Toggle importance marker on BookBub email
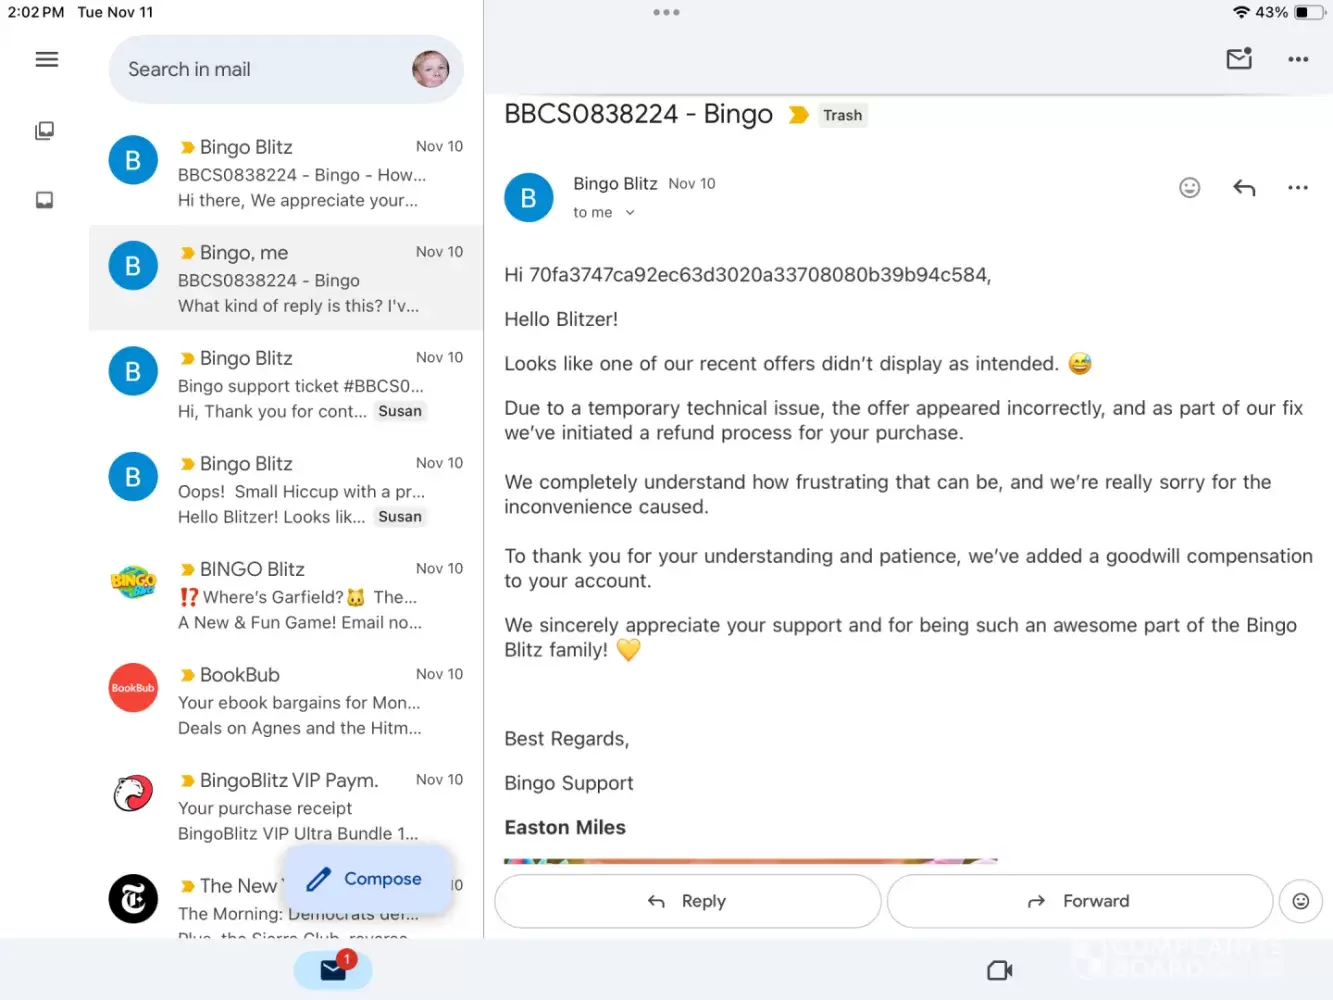Viewport: 1333px width, 1000px height. tap(187, 675)
